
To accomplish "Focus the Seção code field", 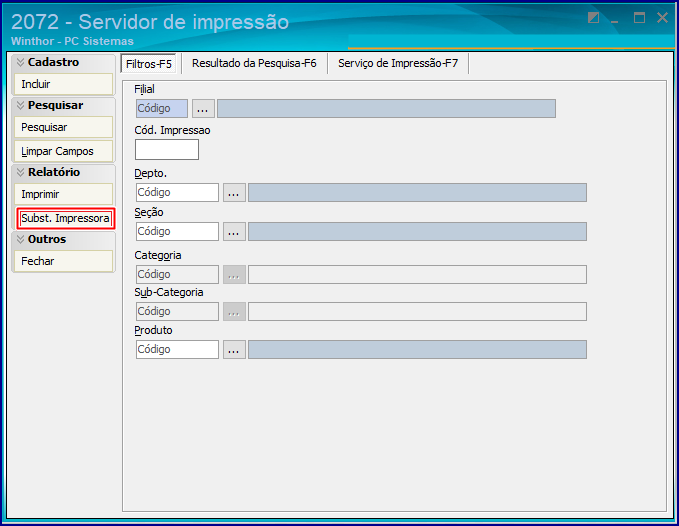I will pyautogui.click(x=177, y=231).
